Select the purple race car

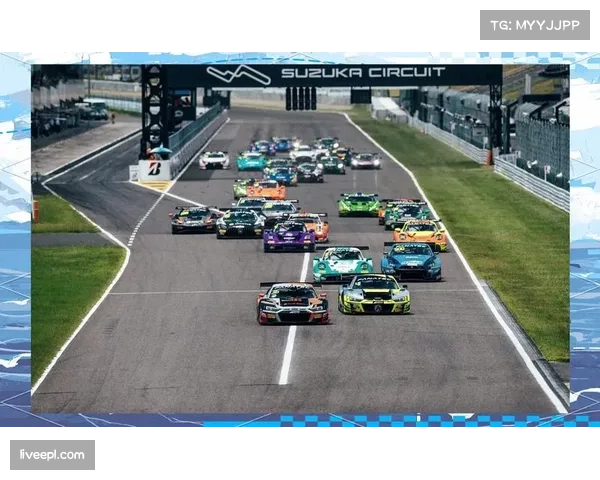[289, 237]
